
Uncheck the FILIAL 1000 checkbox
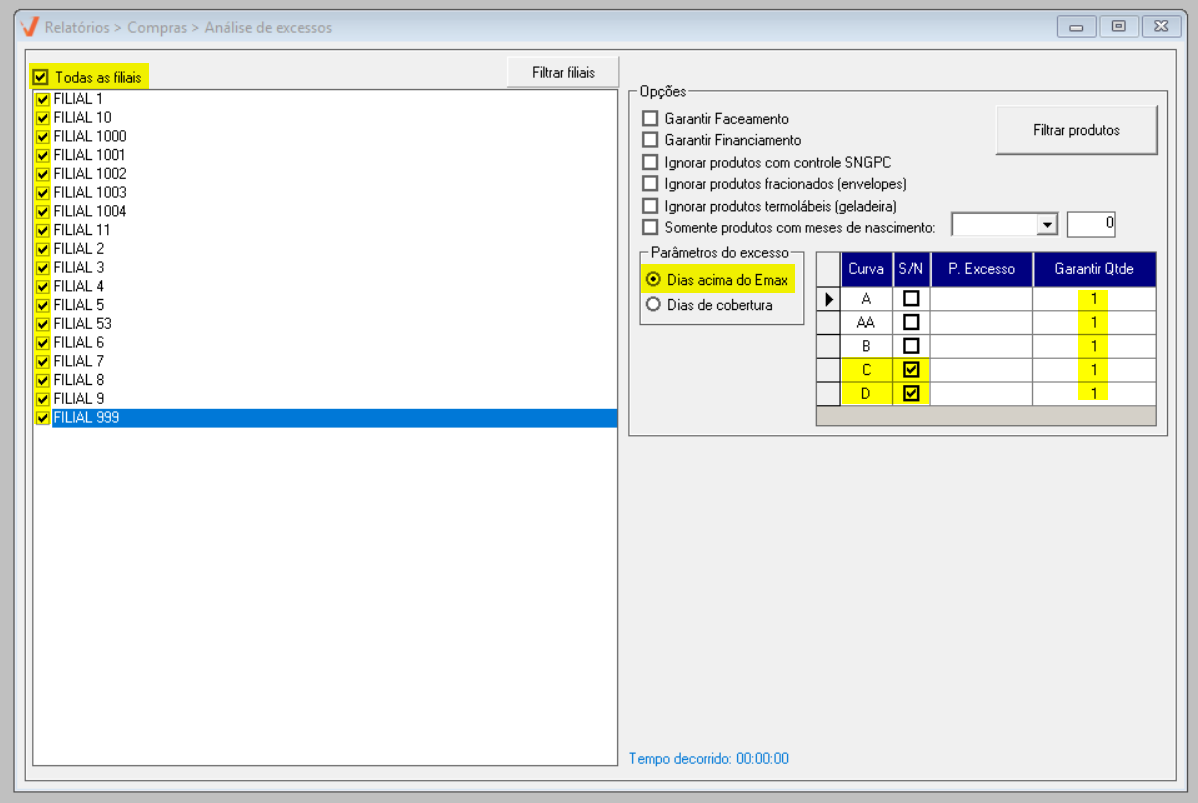point(43,137)
